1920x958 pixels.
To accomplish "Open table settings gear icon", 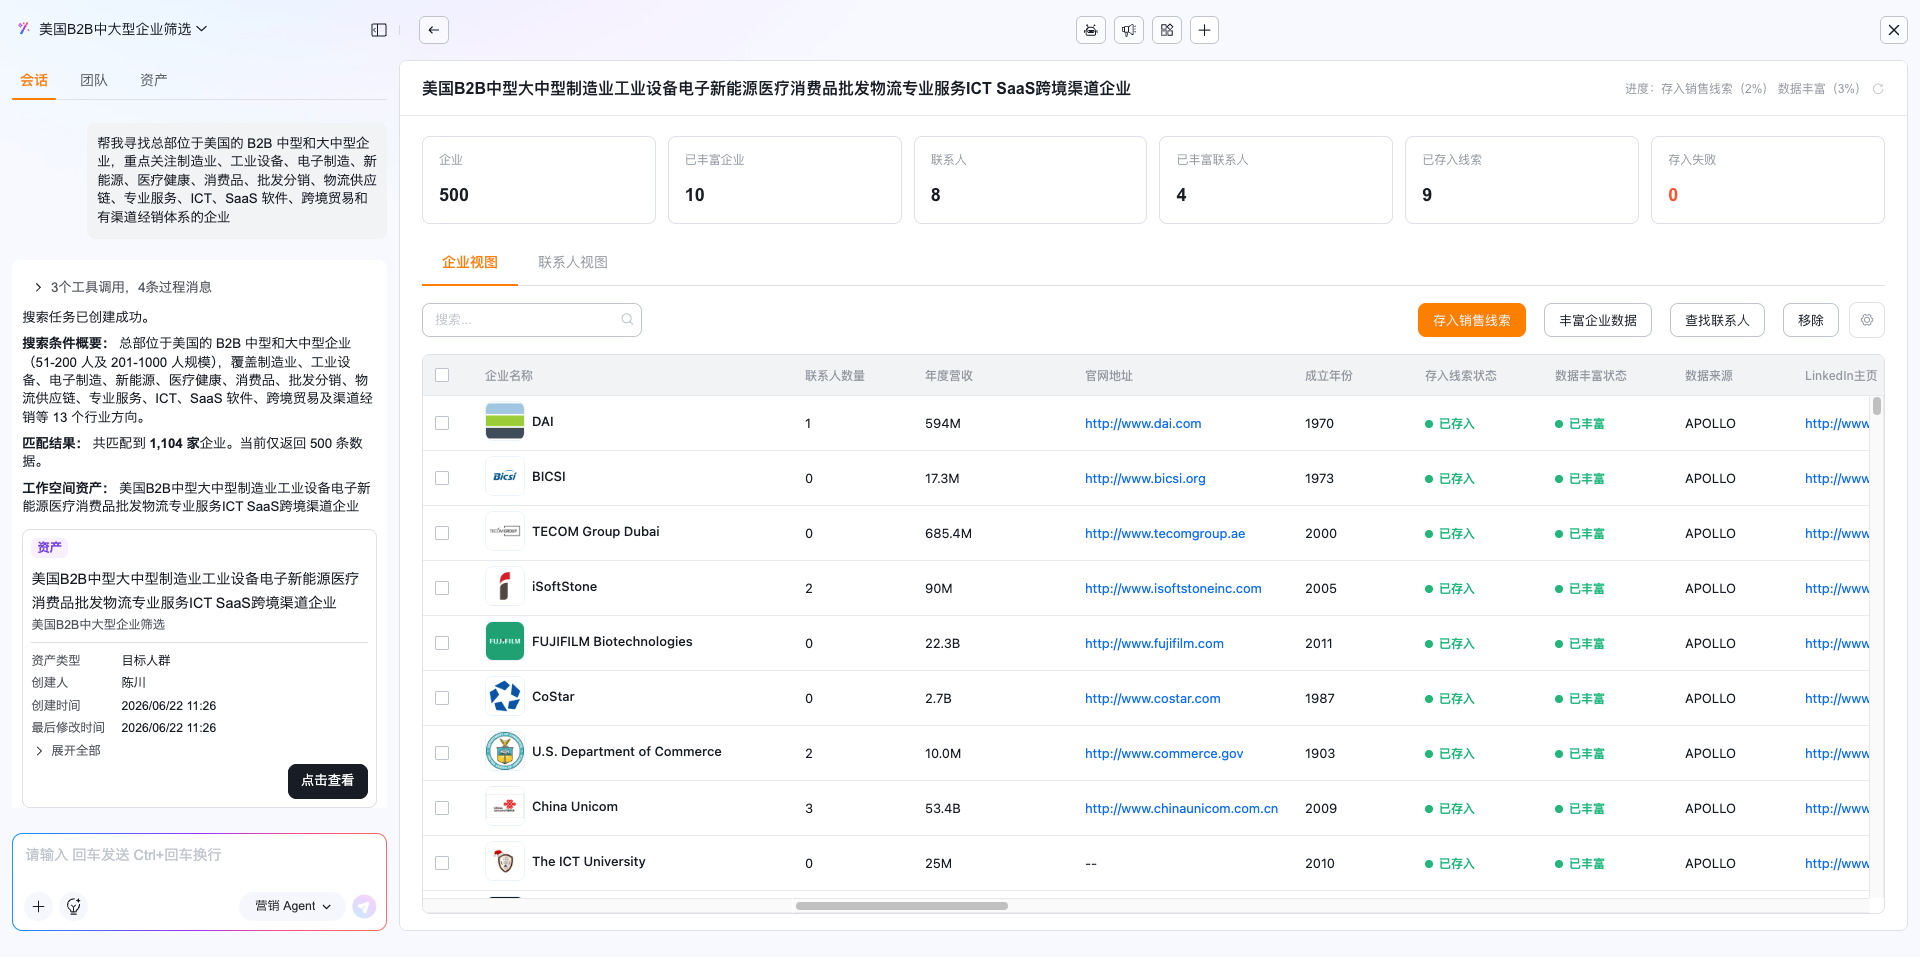I will [x=1867, y=320].
